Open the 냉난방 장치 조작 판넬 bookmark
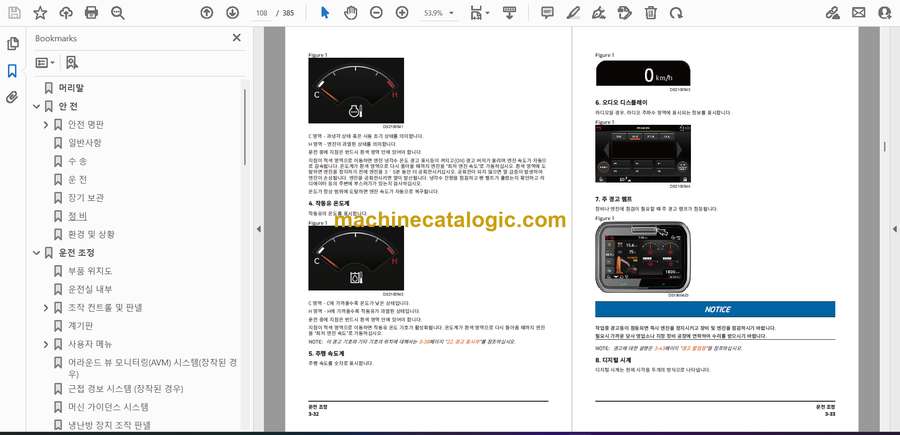 109,425
